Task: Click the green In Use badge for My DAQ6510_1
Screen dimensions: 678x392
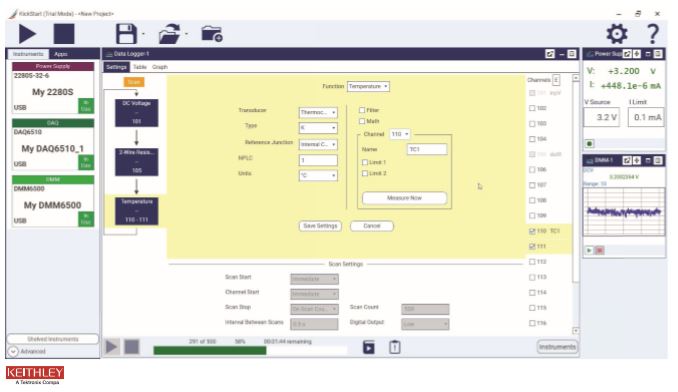Action: [x=86, y=163]
